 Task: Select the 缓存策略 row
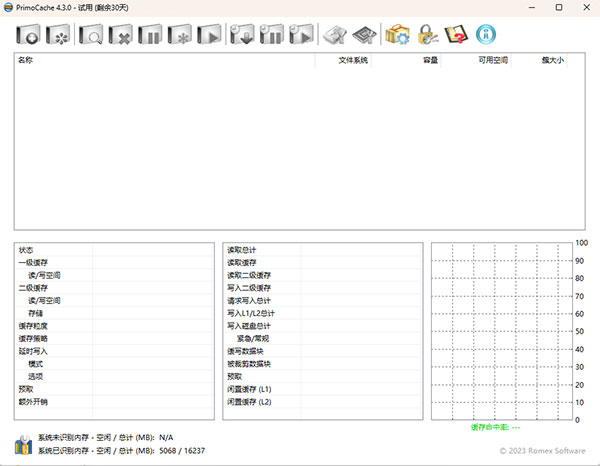coord(114,339)
